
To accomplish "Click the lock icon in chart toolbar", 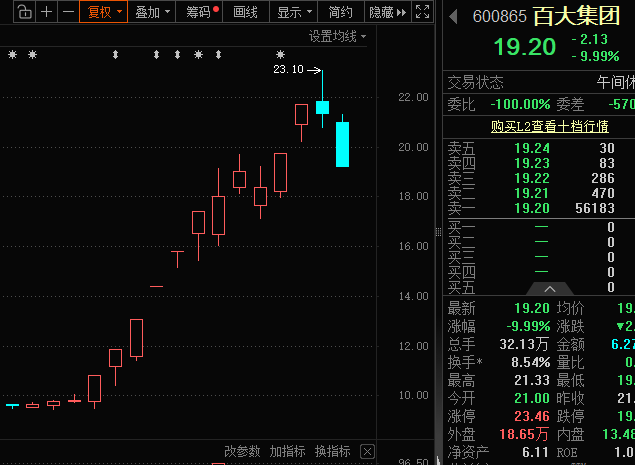I will tap(25, 12).
